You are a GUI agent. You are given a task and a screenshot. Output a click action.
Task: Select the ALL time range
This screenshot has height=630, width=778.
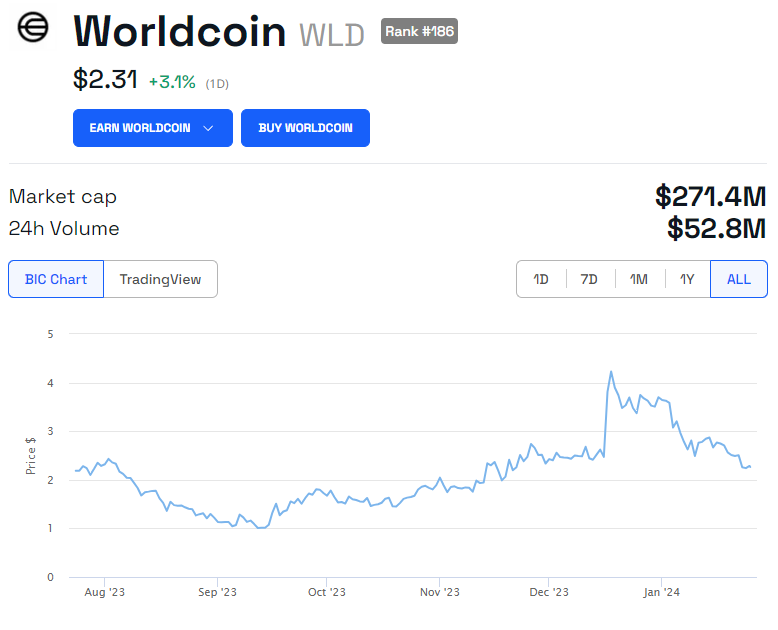point(739,279)
